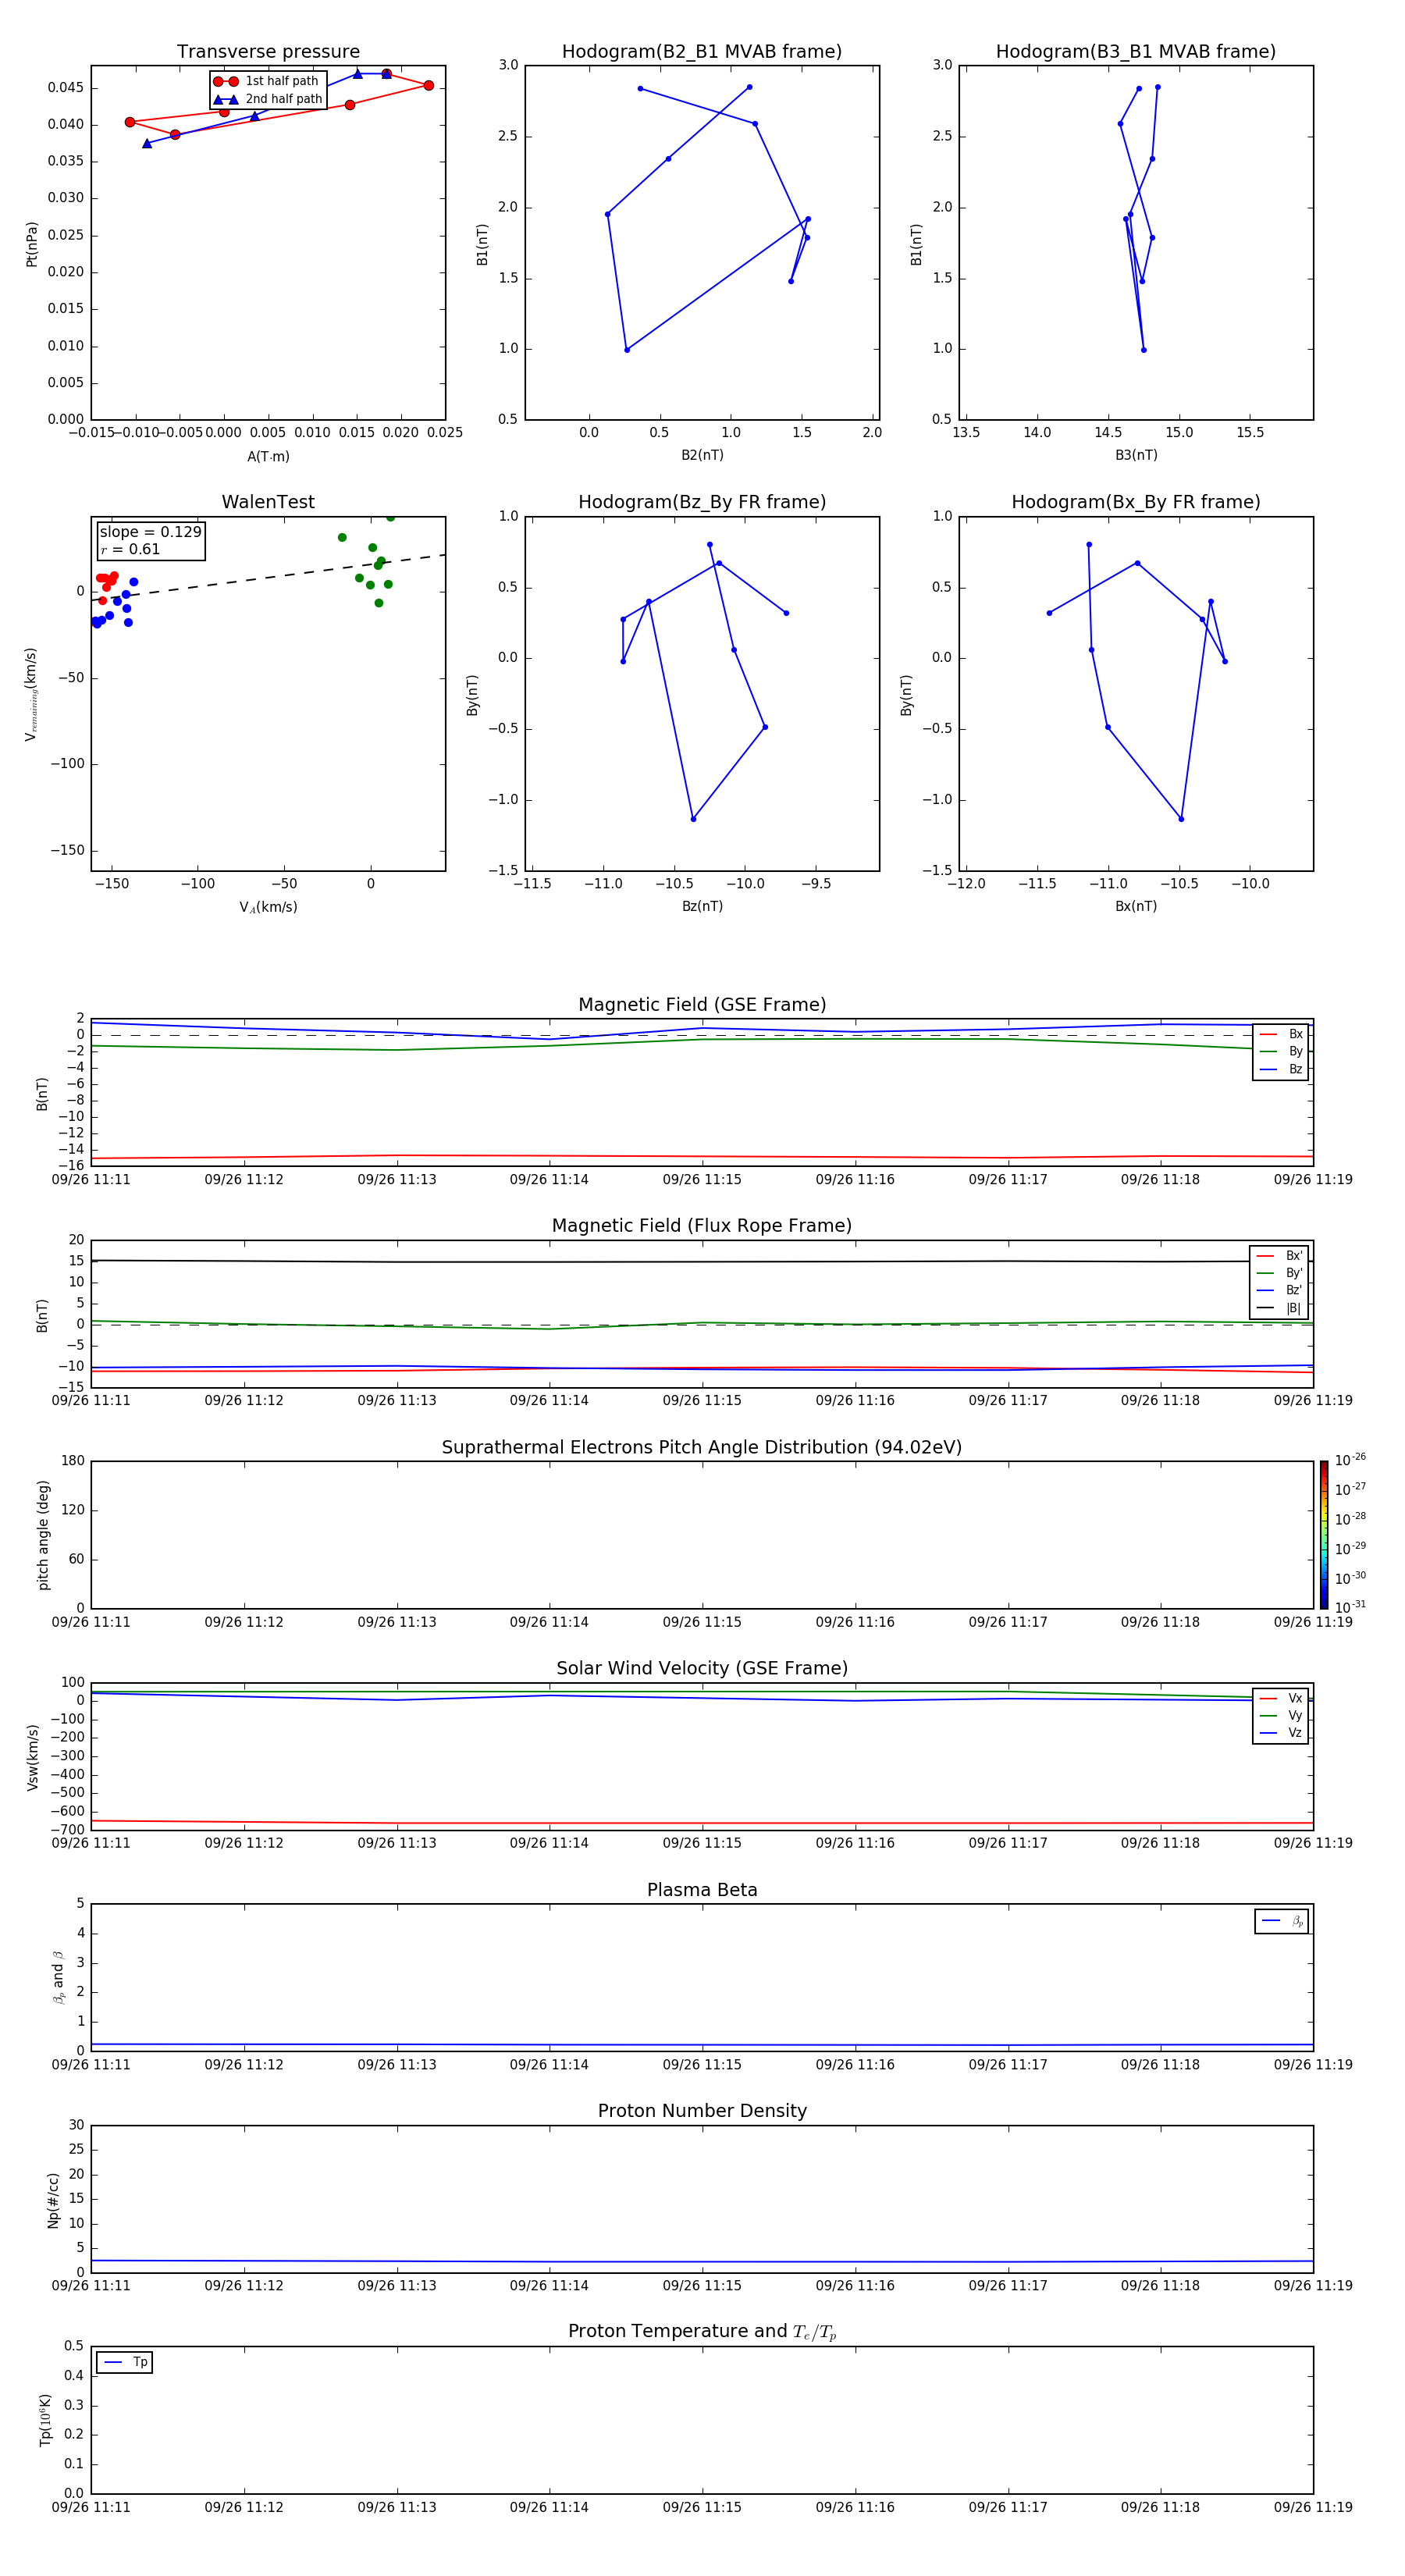Select the "Hodogram(B2_B1 MVAB frame)" title
The image size is (1405, 2576).
coord(702,52)
